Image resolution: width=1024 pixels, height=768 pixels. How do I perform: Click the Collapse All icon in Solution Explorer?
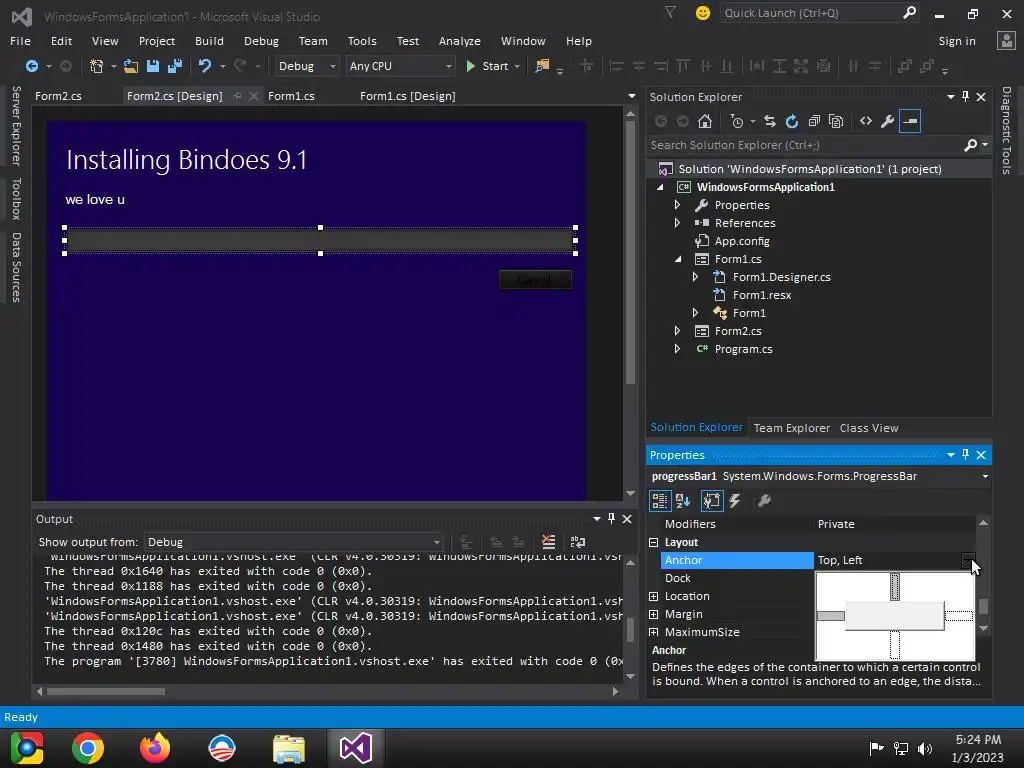tap(814, 121)
